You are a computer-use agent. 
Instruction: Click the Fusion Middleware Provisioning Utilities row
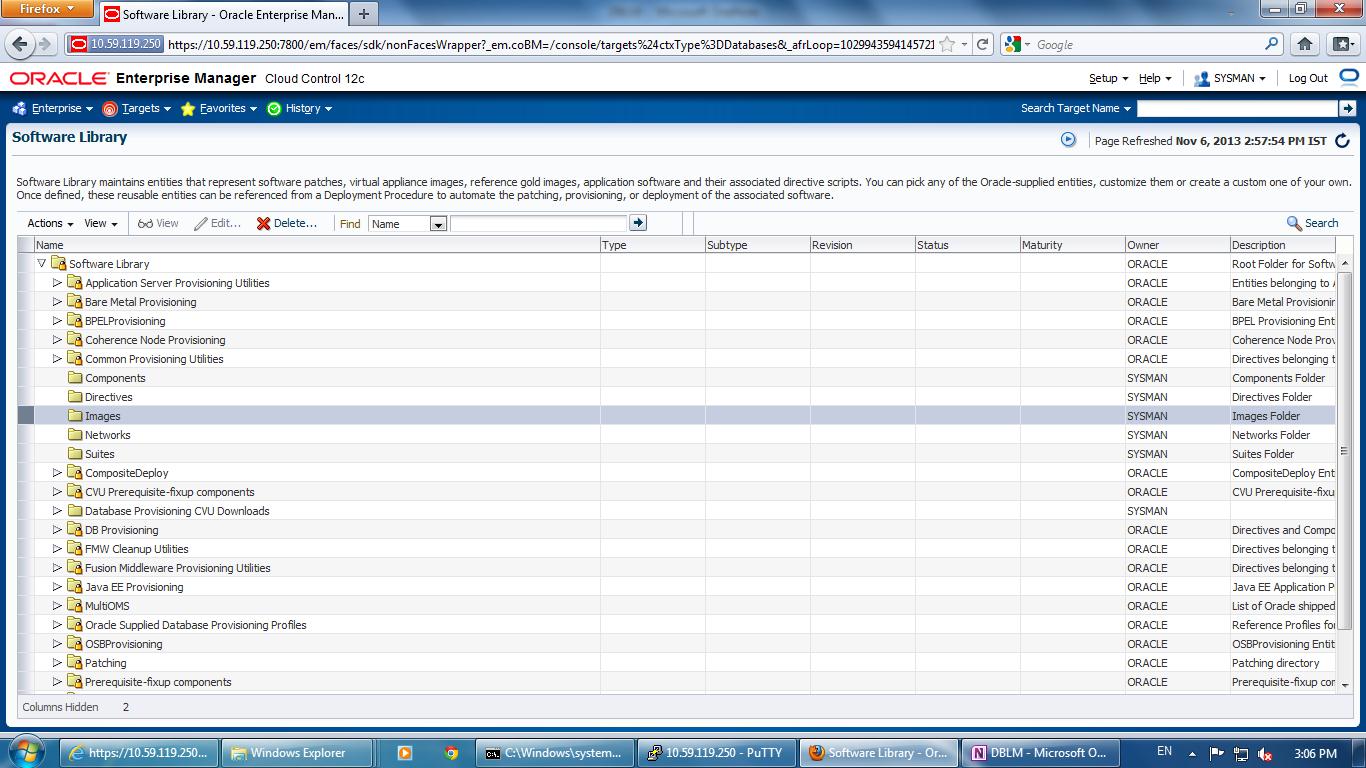[x=677, y=568]
